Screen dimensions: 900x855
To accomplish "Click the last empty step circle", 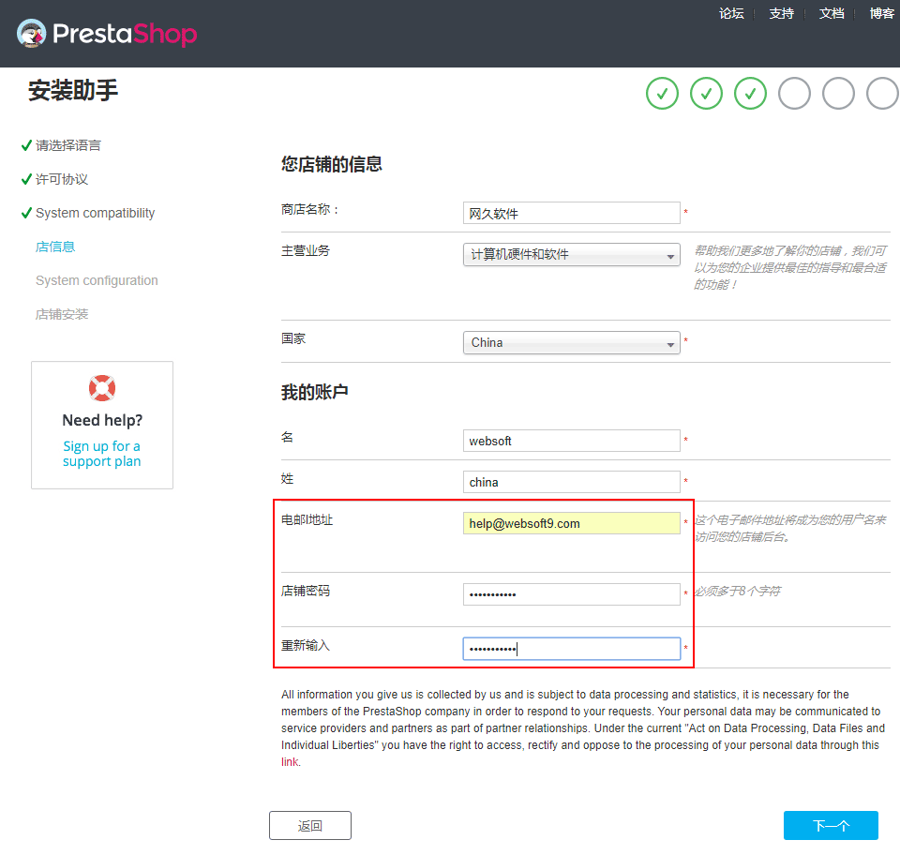I will (882, 93).
